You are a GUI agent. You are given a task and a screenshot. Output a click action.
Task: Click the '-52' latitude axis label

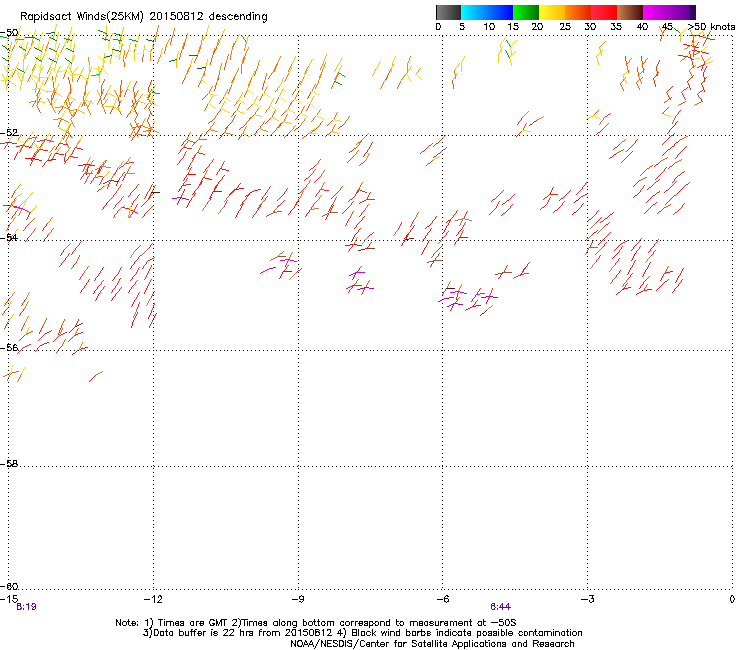click(9, 133)
